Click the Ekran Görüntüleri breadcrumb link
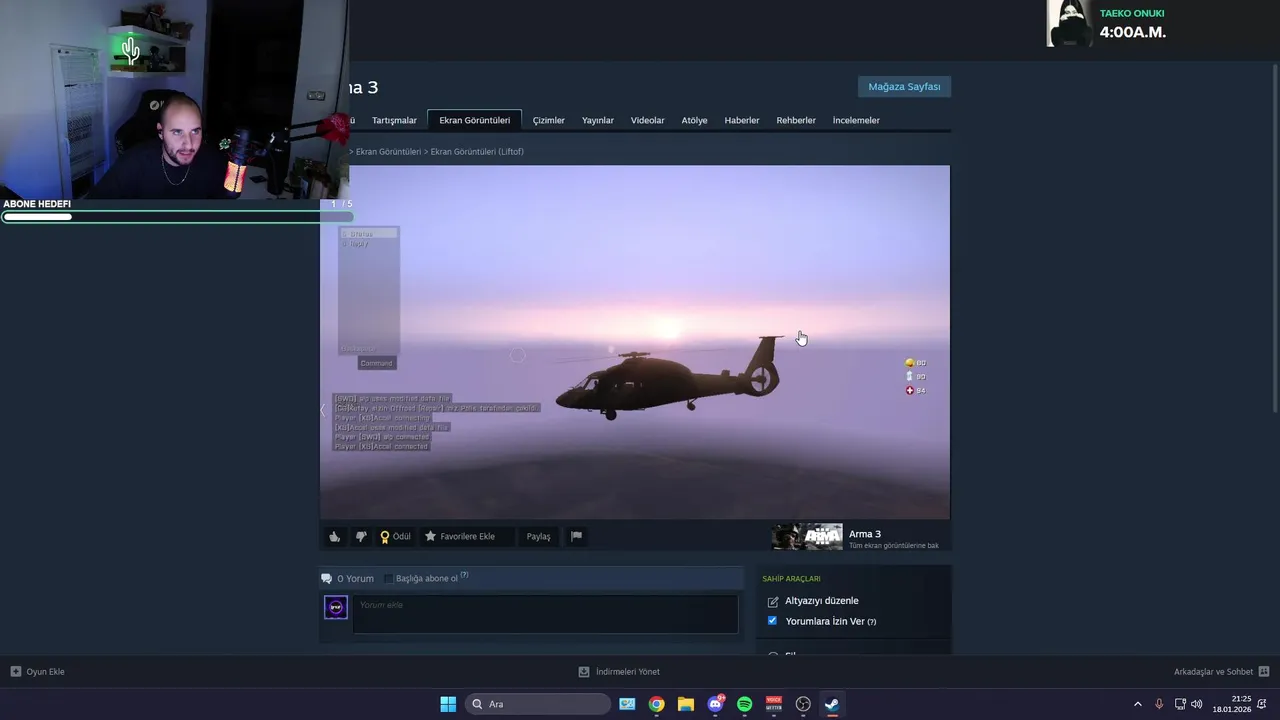 (388, 152)
